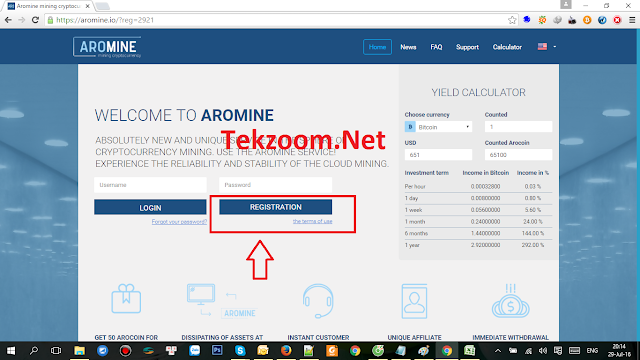Image resolution: width=640 pixels, height=360 pixels.
Task: Click the affiliate person badge icon
Action: click(x=414, y=301)
